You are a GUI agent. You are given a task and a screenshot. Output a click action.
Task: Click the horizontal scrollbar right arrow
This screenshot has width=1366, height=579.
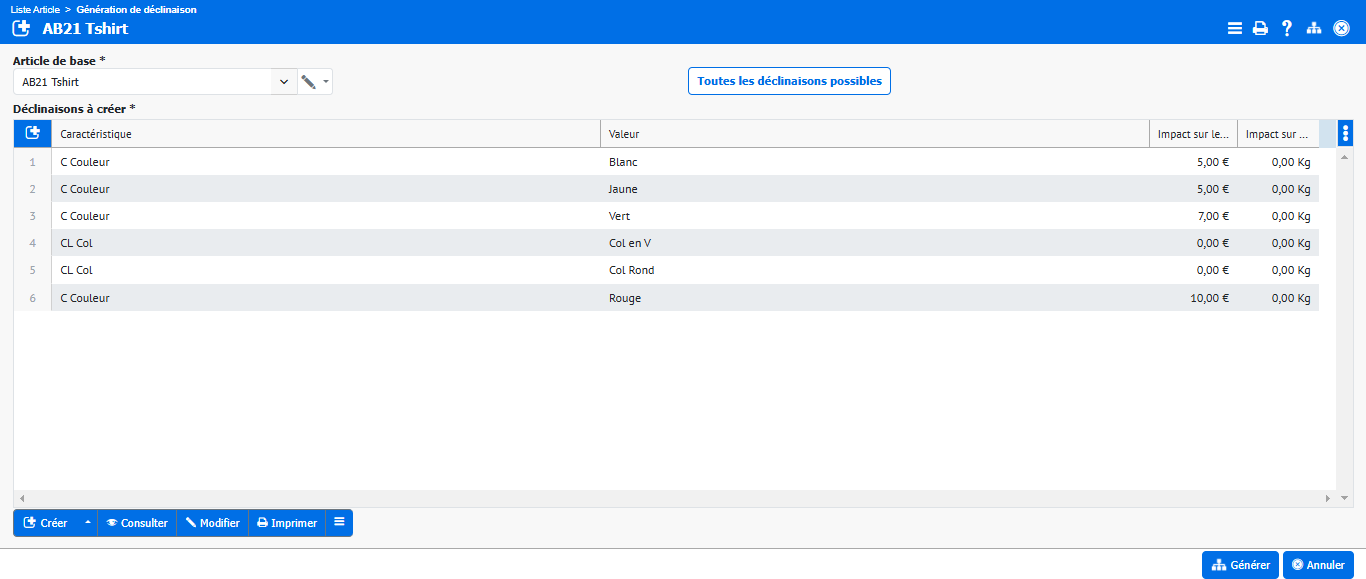point(1328,498)
